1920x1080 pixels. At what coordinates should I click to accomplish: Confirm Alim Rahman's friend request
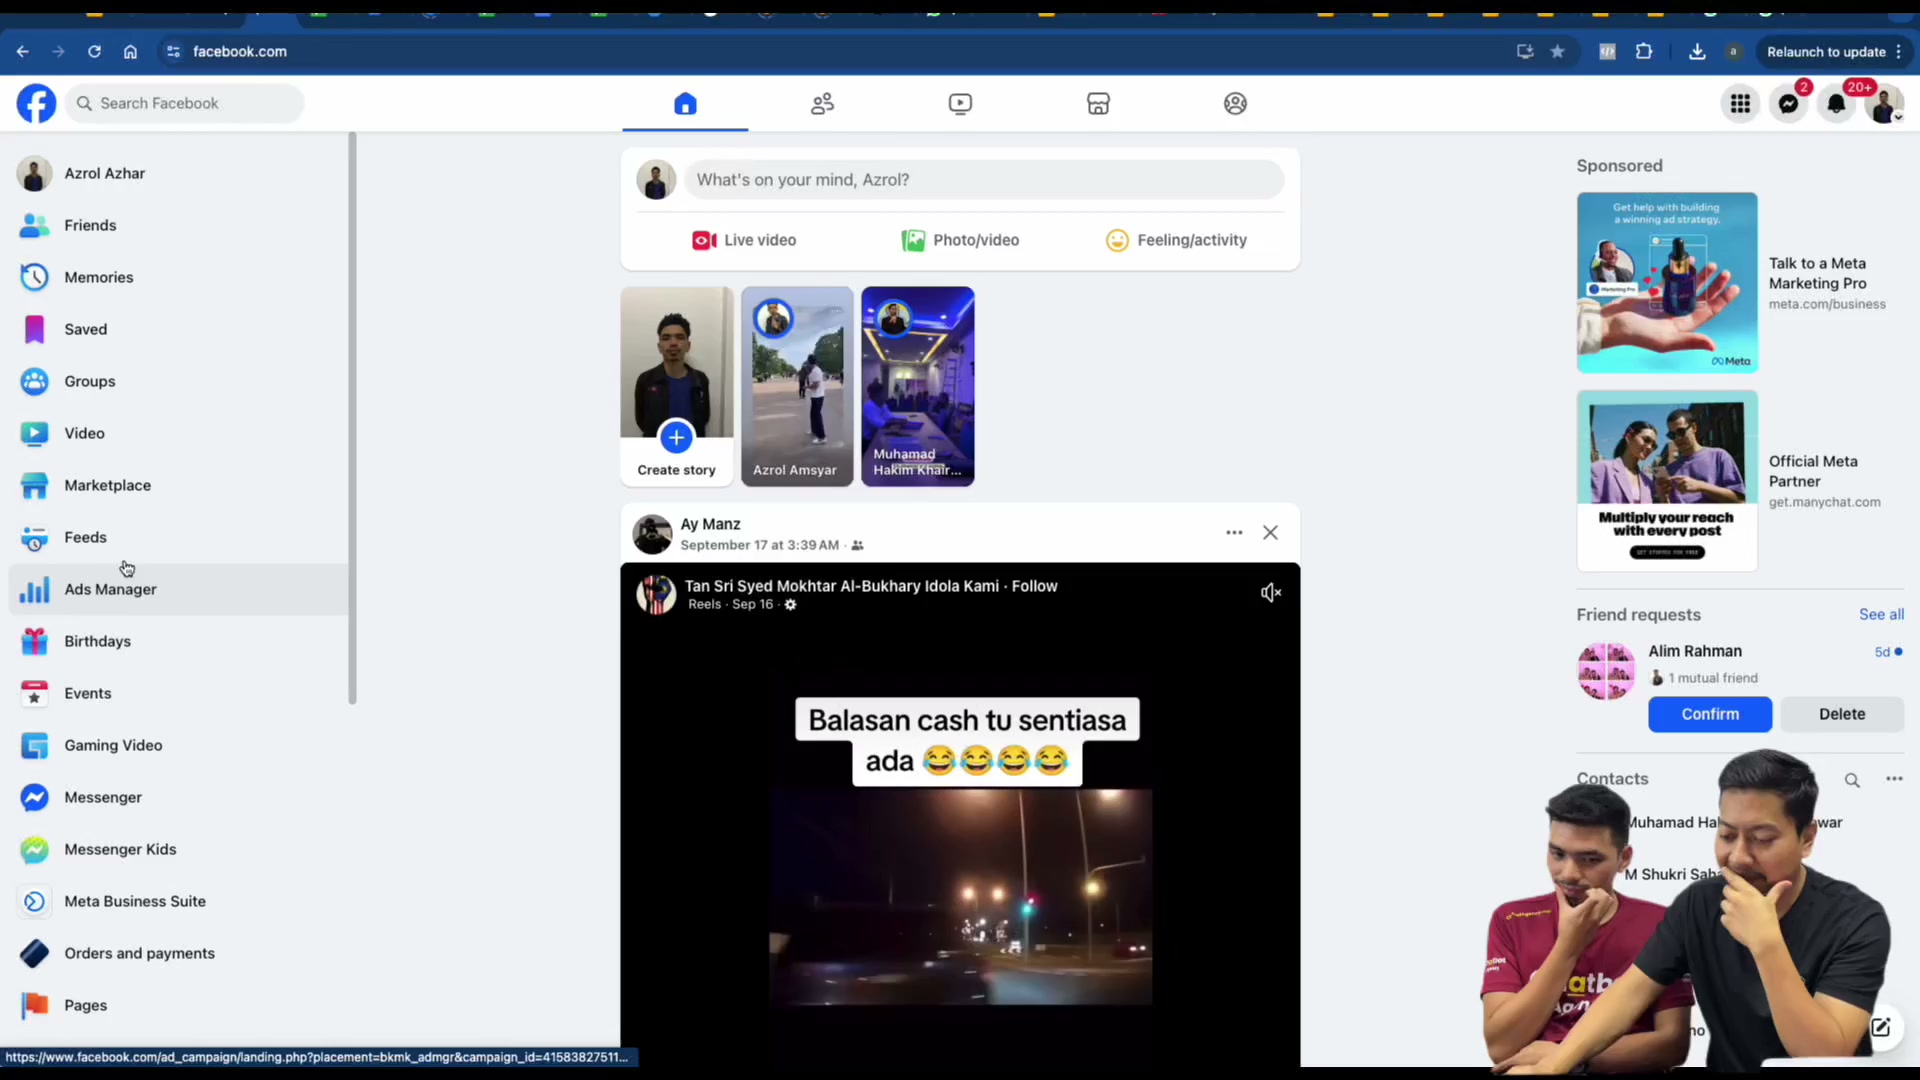[1710, 714]
